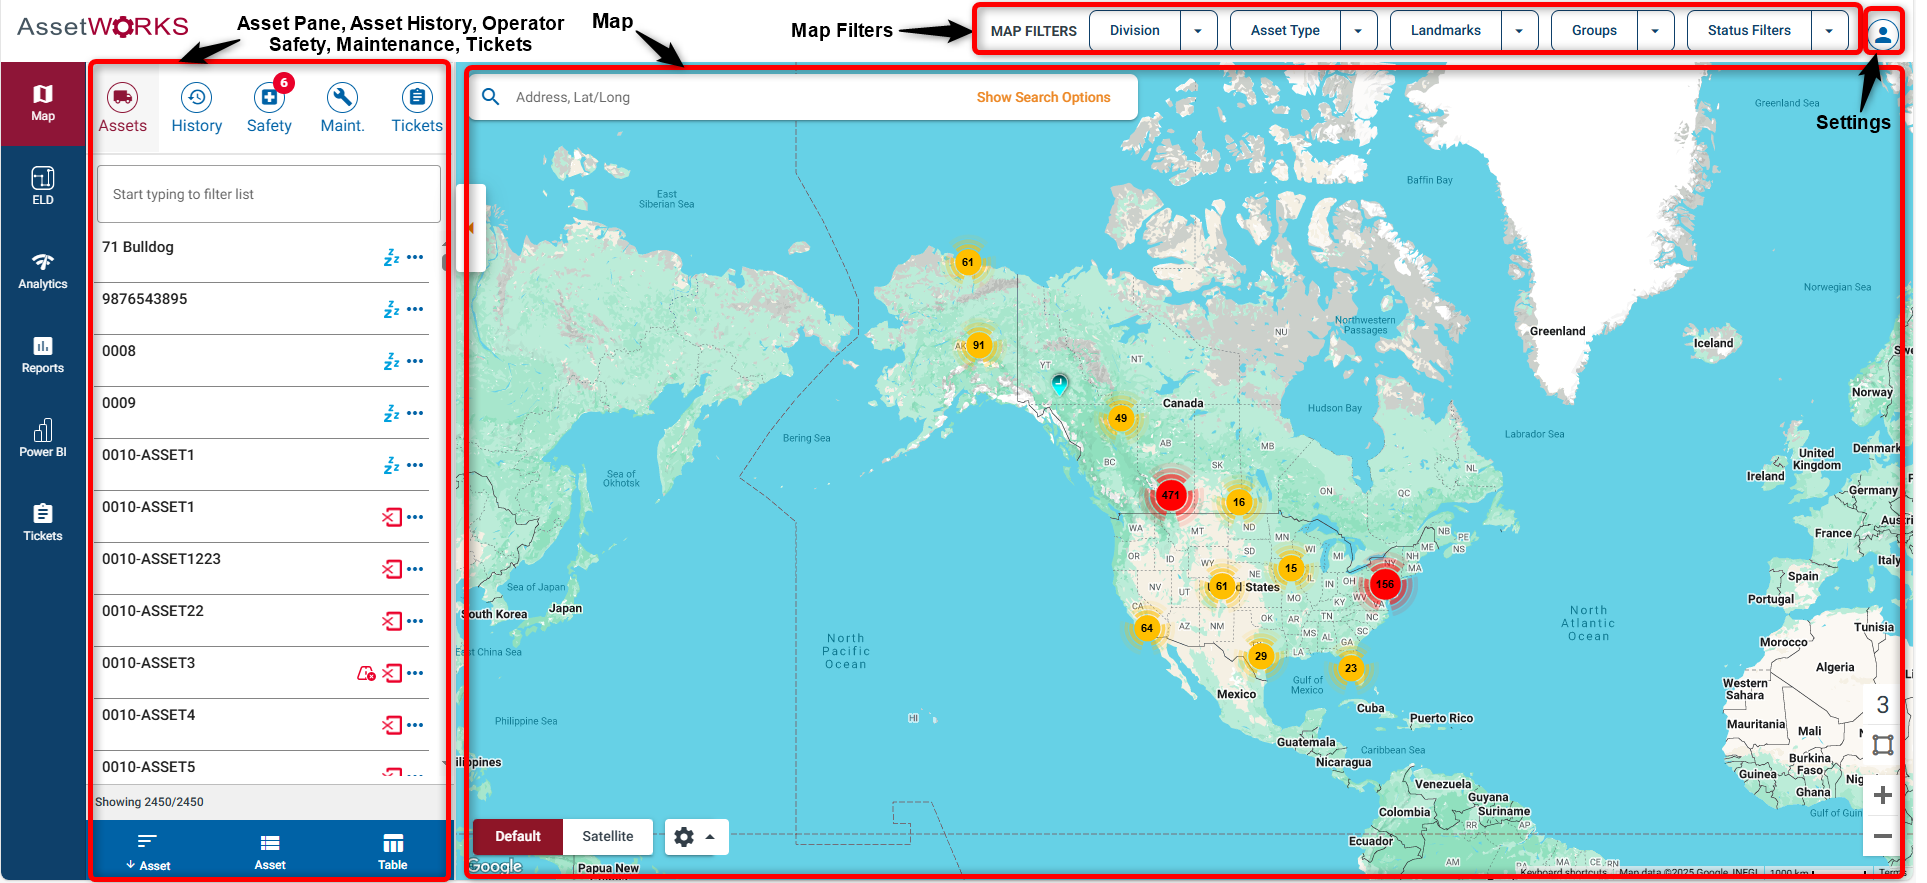The height and width of the screenshot is (883, 1927).
Task: Open the Tickets tab in the asset pane
Action: (417, 109)
